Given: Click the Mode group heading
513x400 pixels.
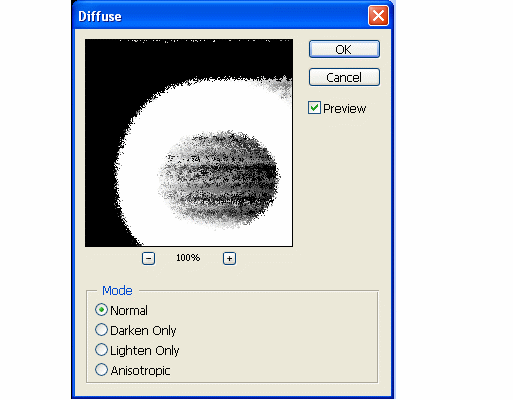Looking at the screenshot, I should click(117, 291).
